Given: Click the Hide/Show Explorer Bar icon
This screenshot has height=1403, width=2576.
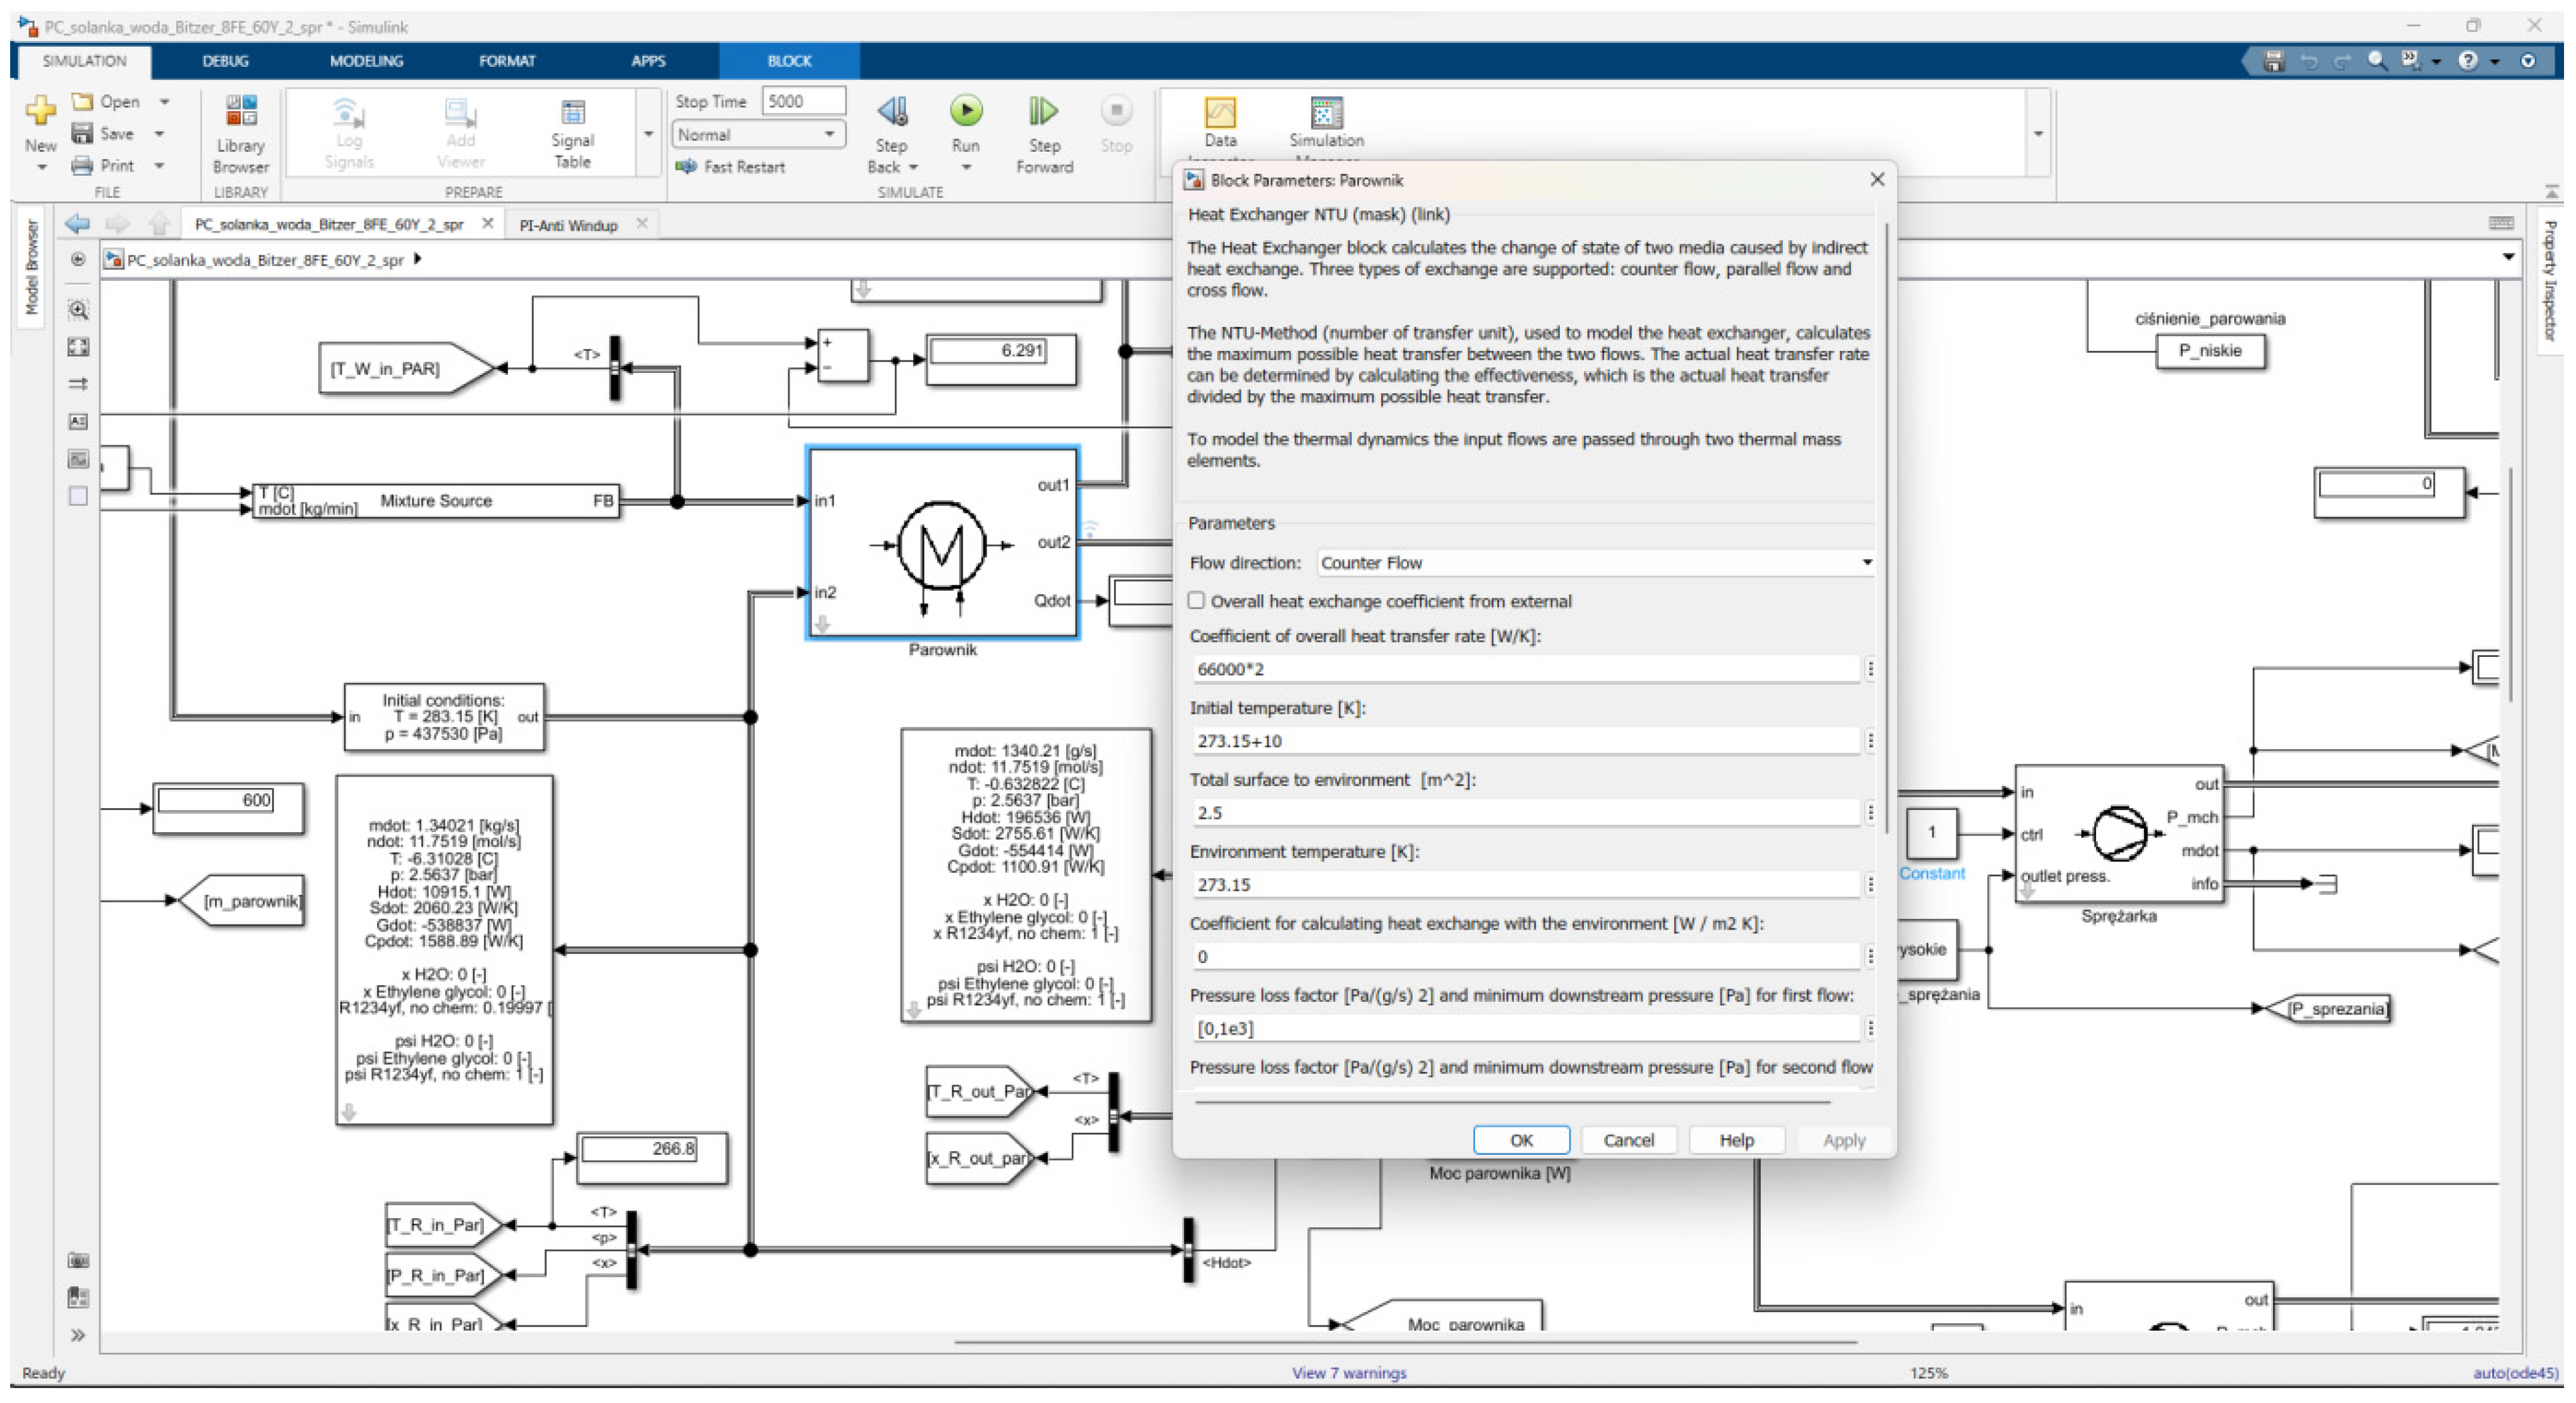Looking at the screenshot, I should [x=78, y=260].
